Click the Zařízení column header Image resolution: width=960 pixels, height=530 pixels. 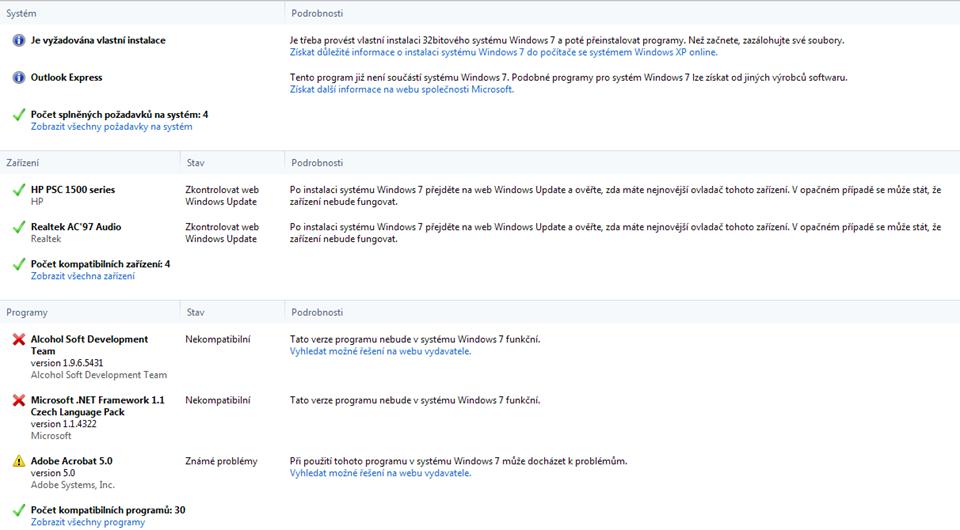click(x=23, y=163)
